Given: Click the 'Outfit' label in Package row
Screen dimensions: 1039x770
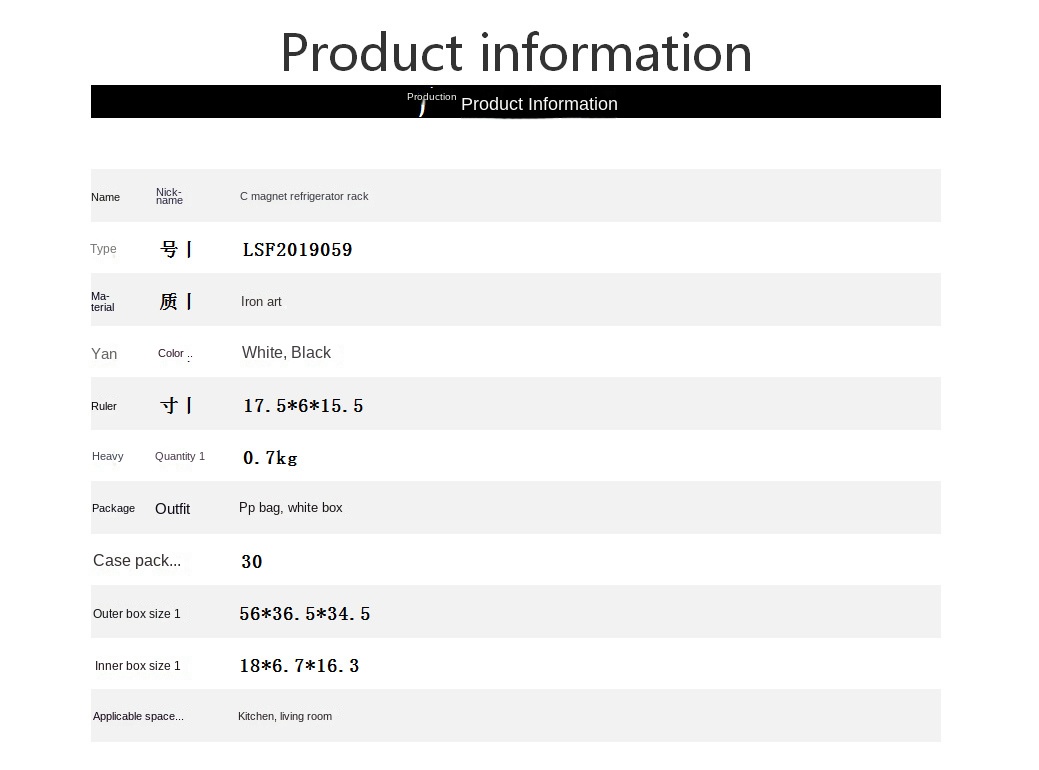Looking at the screenshot, I should 172,509.
